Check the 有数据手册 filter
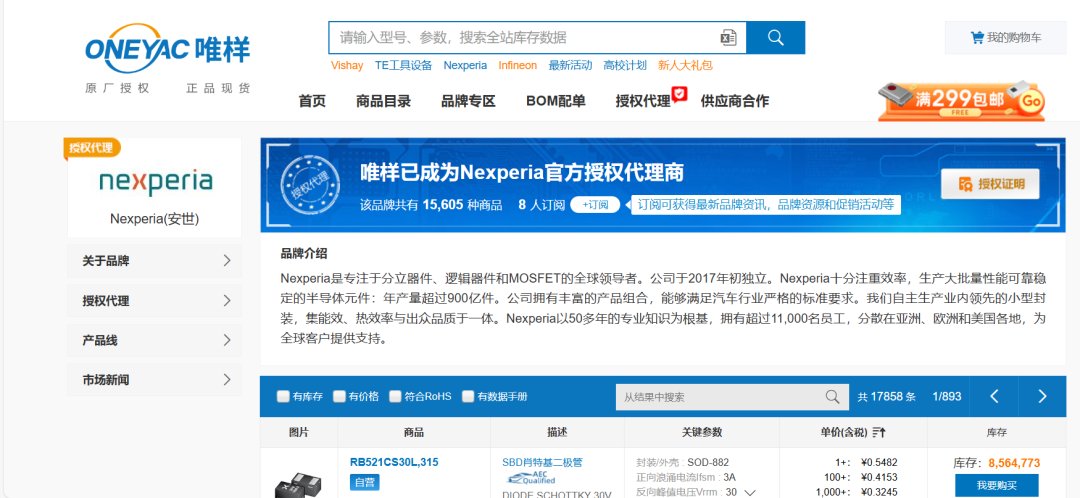This screenshot has height=498, width=1080. (x=468, y=397)
